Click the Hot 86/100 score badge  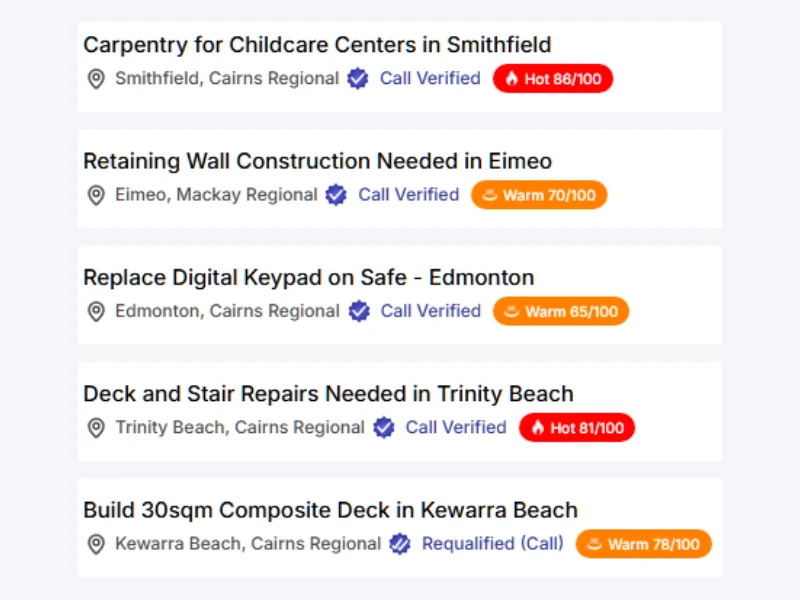tap(553, 79)
